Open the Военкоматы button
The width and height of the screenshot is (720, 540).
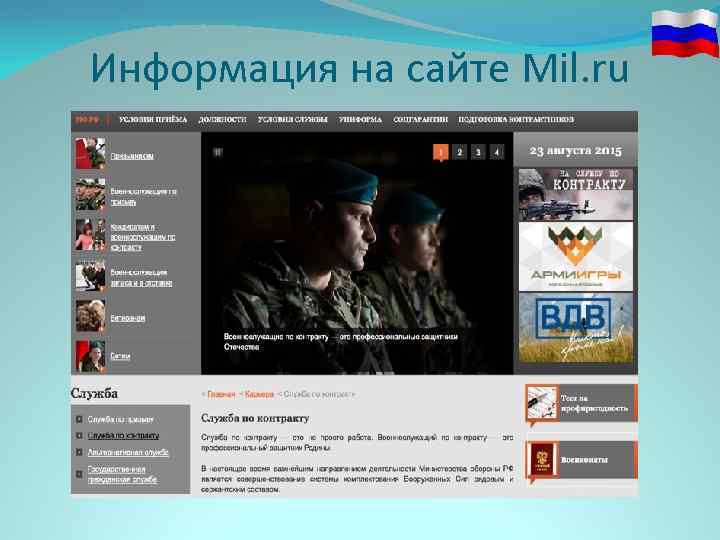click(x=581, y=460)
